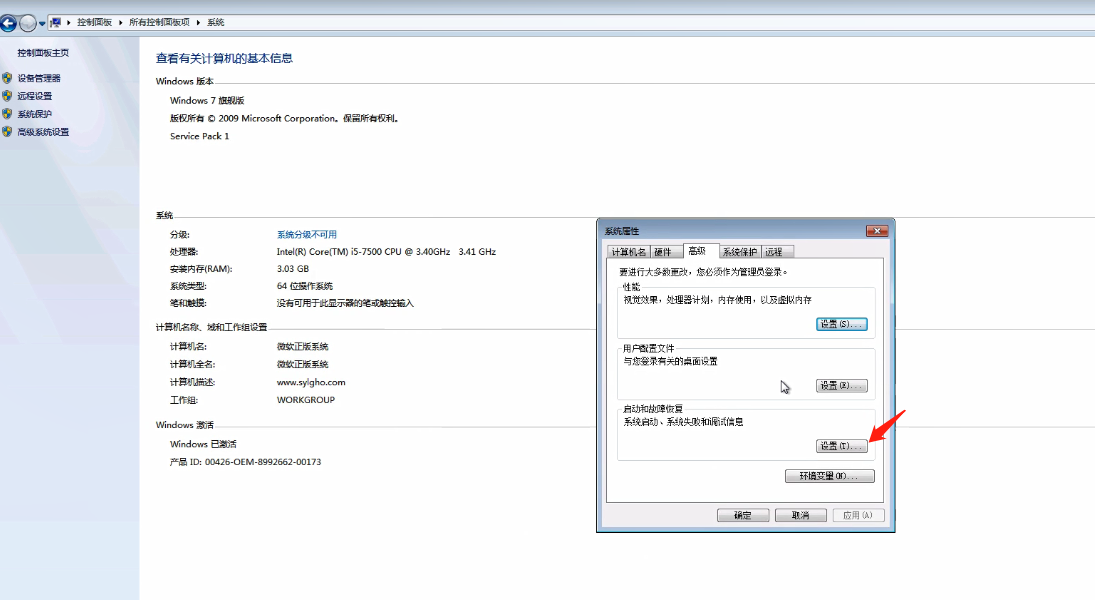Screen dimensions: 1095x600
Task: Click the shield icon beside 设备管理器
Action: click(x=7, y=78)
